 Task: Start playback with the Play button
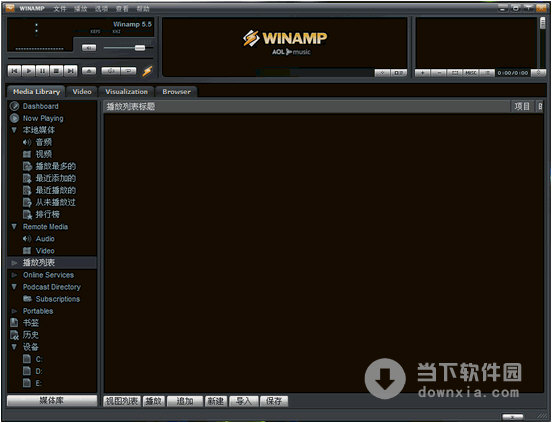[29, 71]
